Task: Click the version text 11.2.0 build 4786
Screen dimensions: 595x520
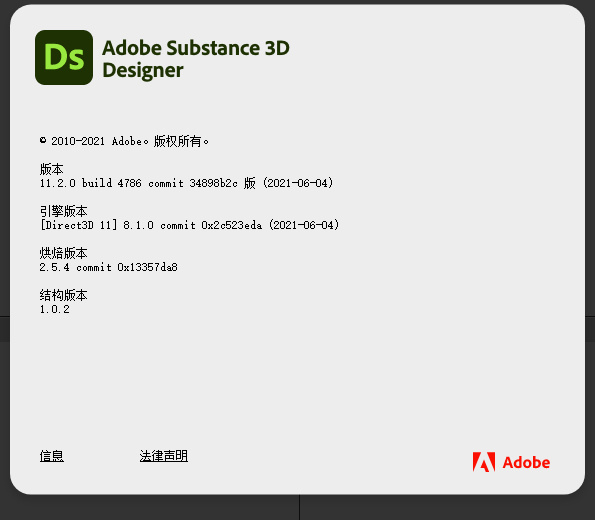Action: click(x=91, y=183)
